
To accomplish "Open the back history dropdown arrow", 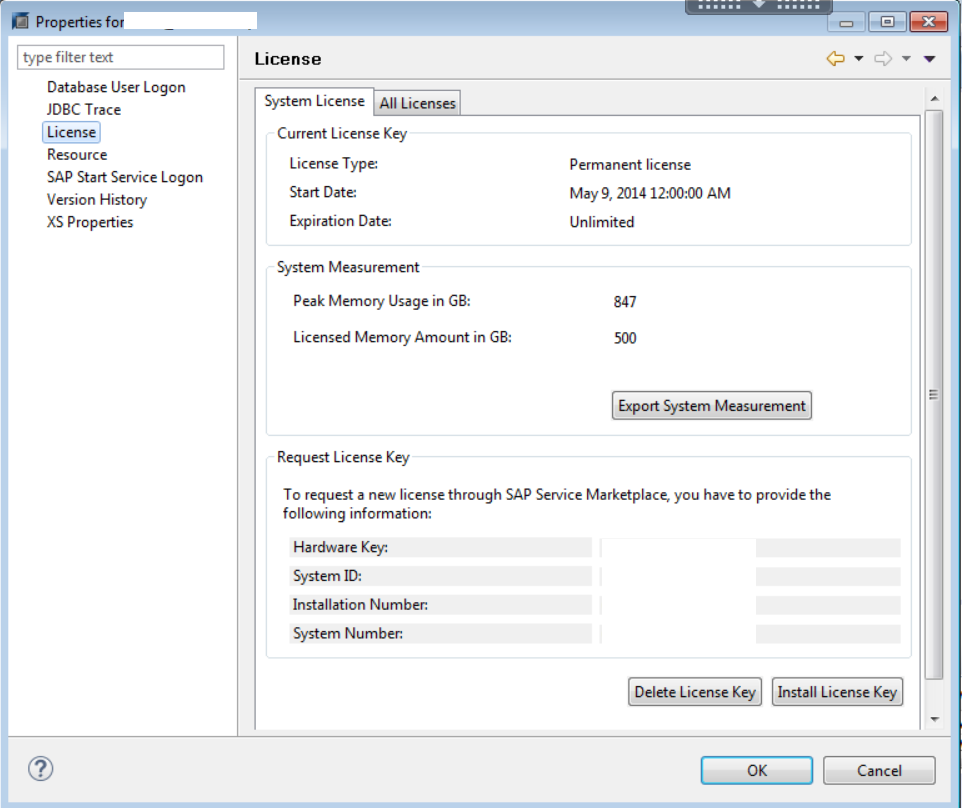I will point(858,58).
